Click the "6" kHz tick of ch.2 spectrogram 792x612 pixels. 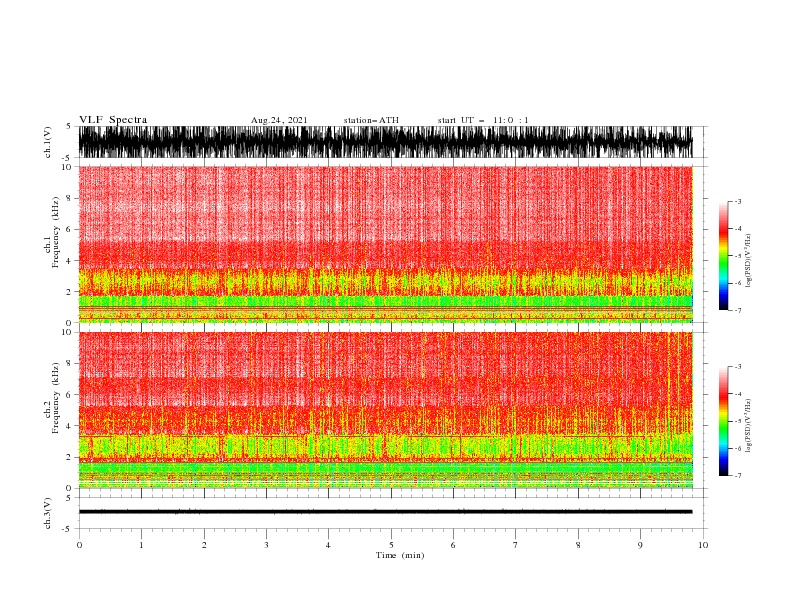(69, 395)
